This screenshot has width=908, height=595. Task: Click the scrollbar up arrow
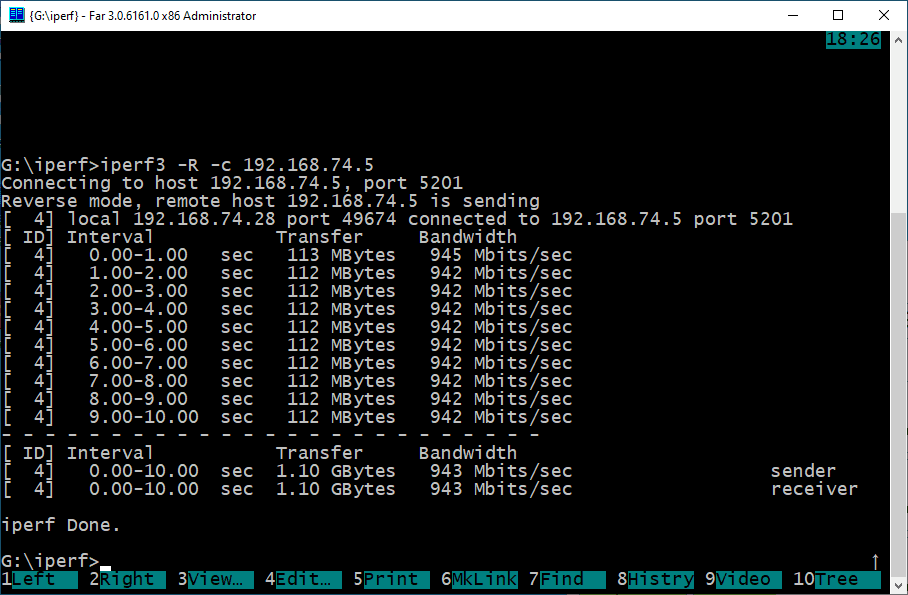point(898,41)
